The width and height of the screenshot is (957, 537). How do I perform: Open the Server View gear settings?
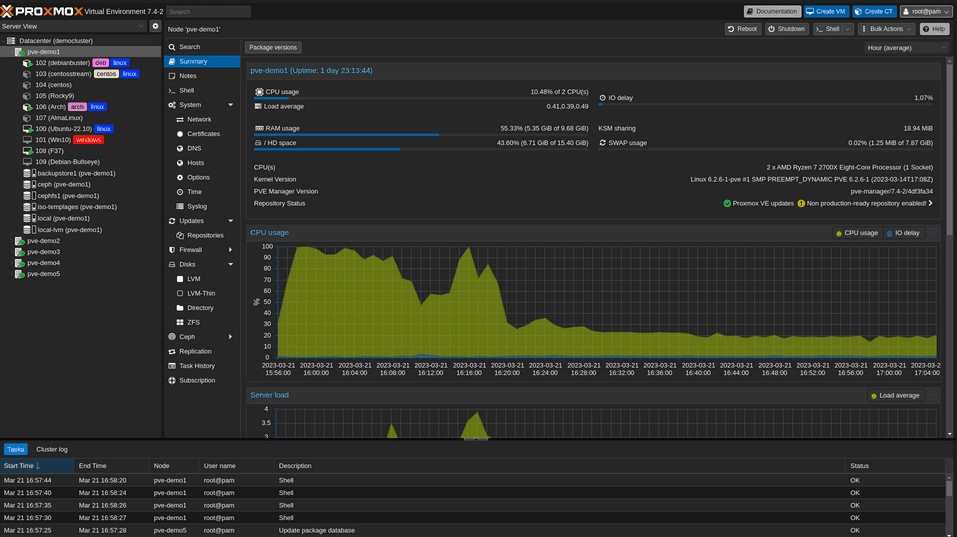(x=155, y=26)
